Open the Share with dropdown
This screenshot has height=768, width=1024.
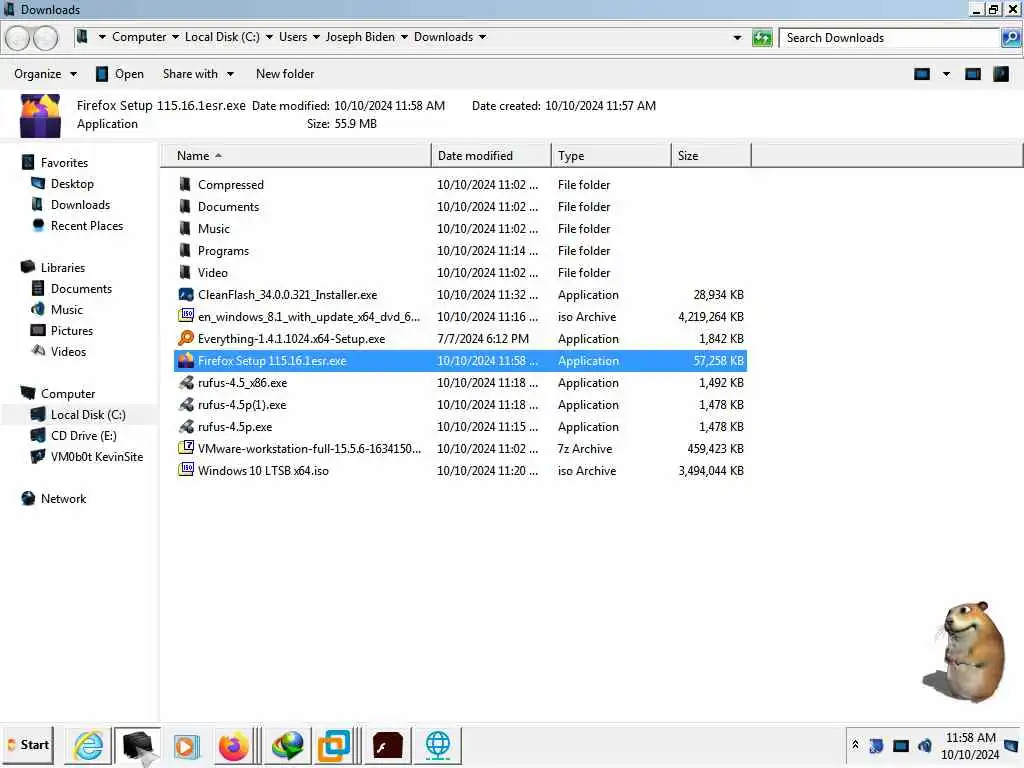click(198, 74)
